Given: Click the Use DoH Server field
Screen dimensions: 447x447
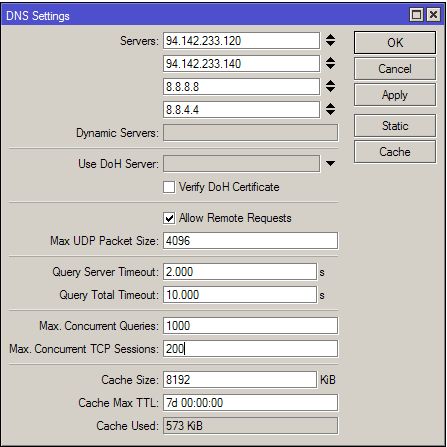Looking at the screenshot, I should tap(241, 164).
